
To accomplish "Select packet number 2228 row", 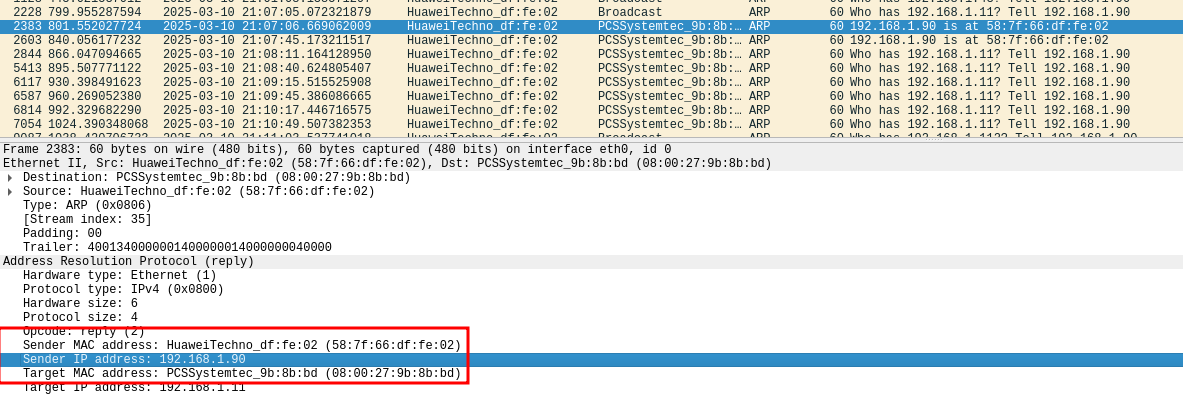I will tap(400, 13).
